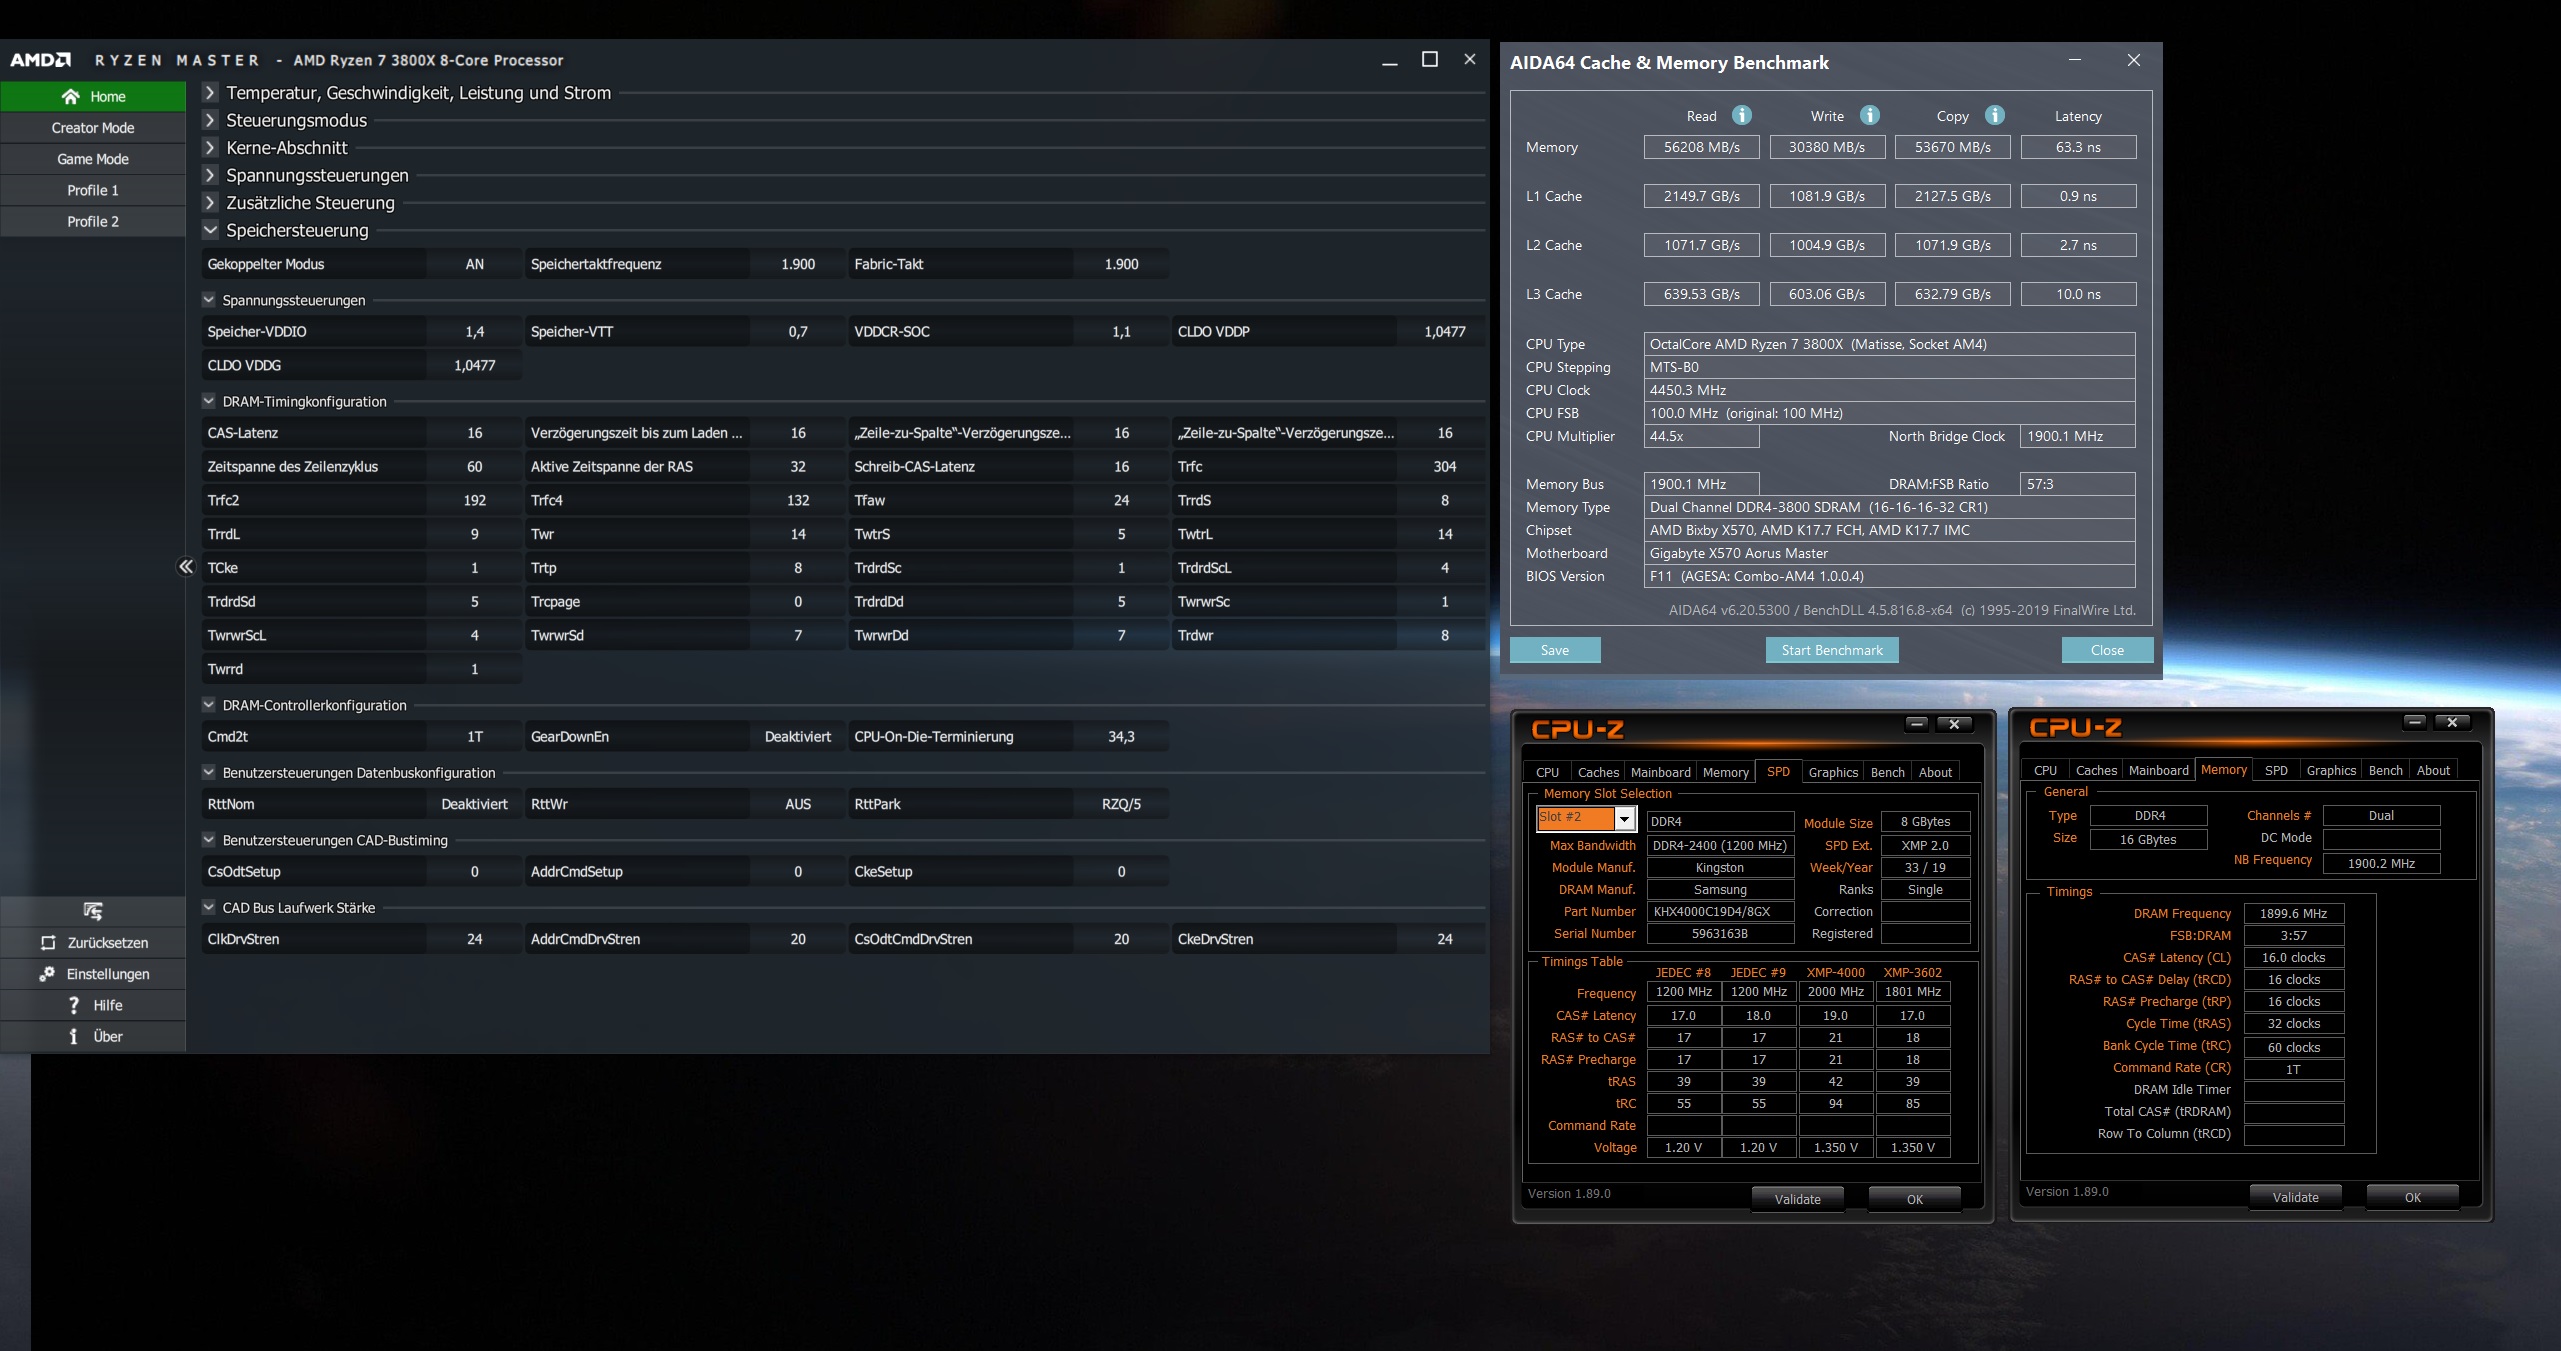Click the Start Benchmark button
The height and width of the screenshot is (1351, 2561).
coord(1831,650)
